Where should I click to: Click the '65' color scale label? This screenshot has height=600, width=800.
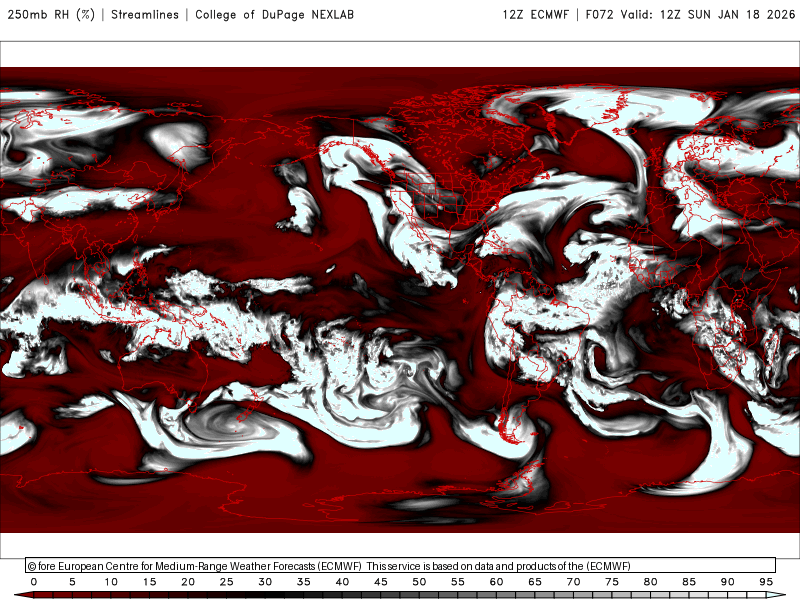pyautogui.click(x=535, y=582)
